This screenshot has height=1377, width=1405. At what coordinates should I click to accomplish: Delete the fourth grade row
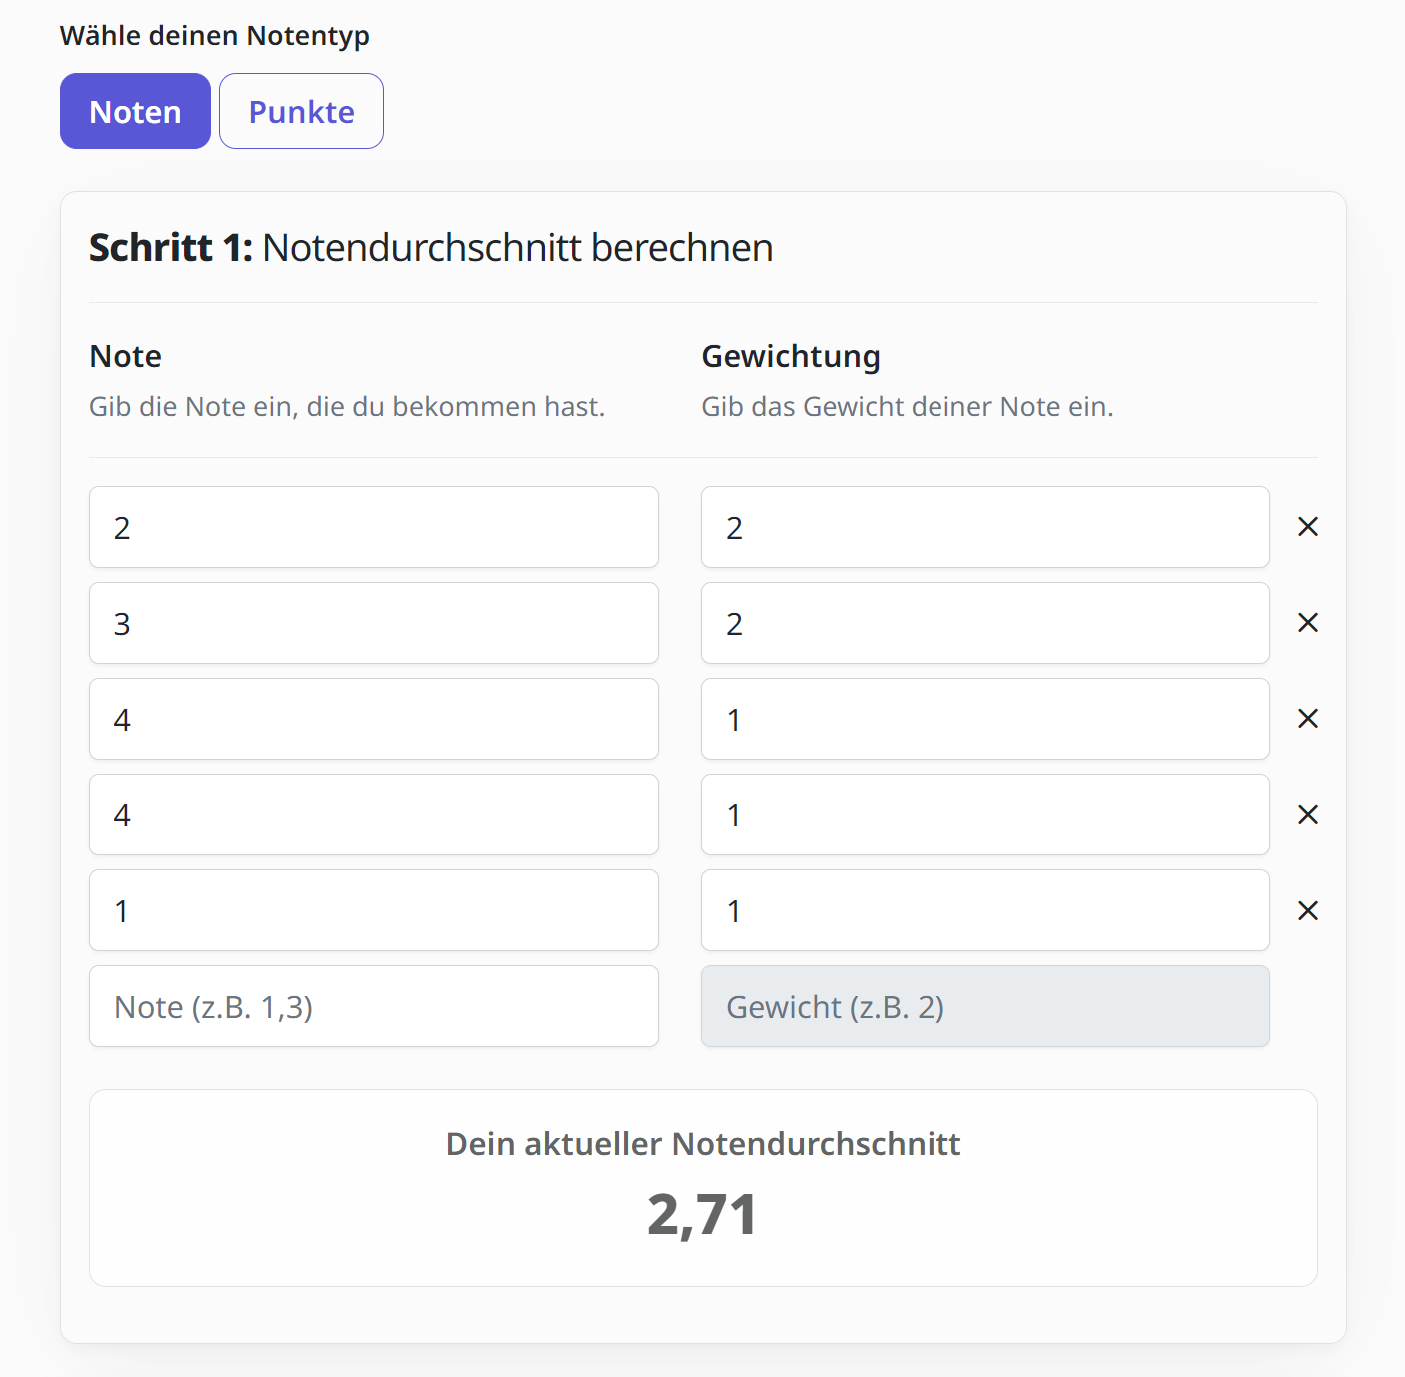coord(1307,815)
